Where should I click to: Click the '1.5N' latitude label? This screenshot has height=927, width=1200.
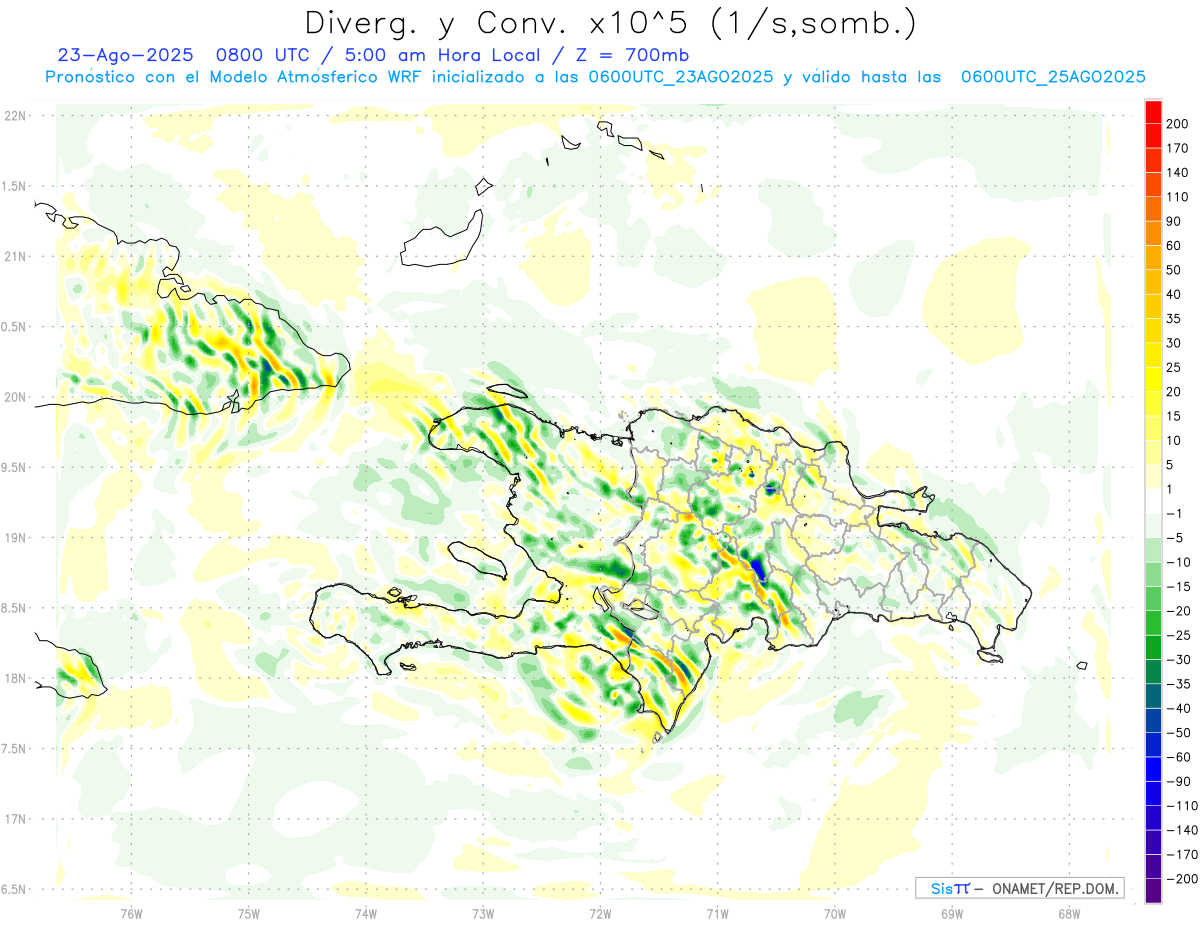click(15, 186)
